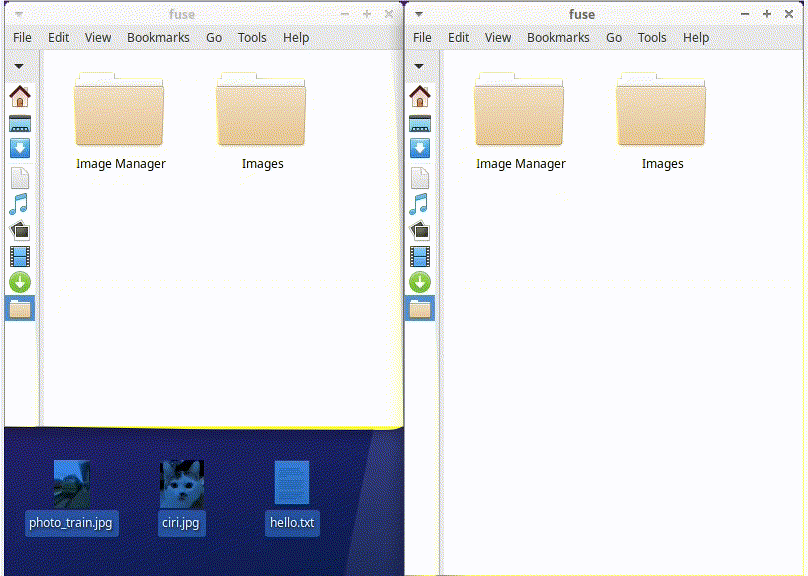
Task: Open the side pane dropdown in the right window
Action: 420,67
